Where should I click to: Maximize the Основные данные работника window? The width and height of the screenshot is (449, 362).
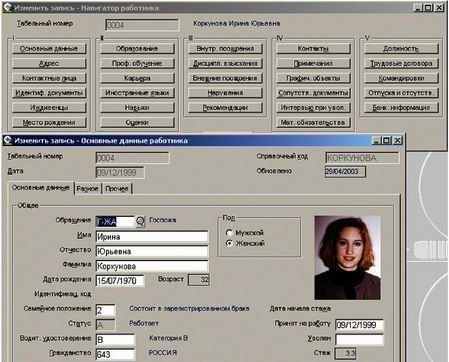pyautogui.click(x=386, y=141)
